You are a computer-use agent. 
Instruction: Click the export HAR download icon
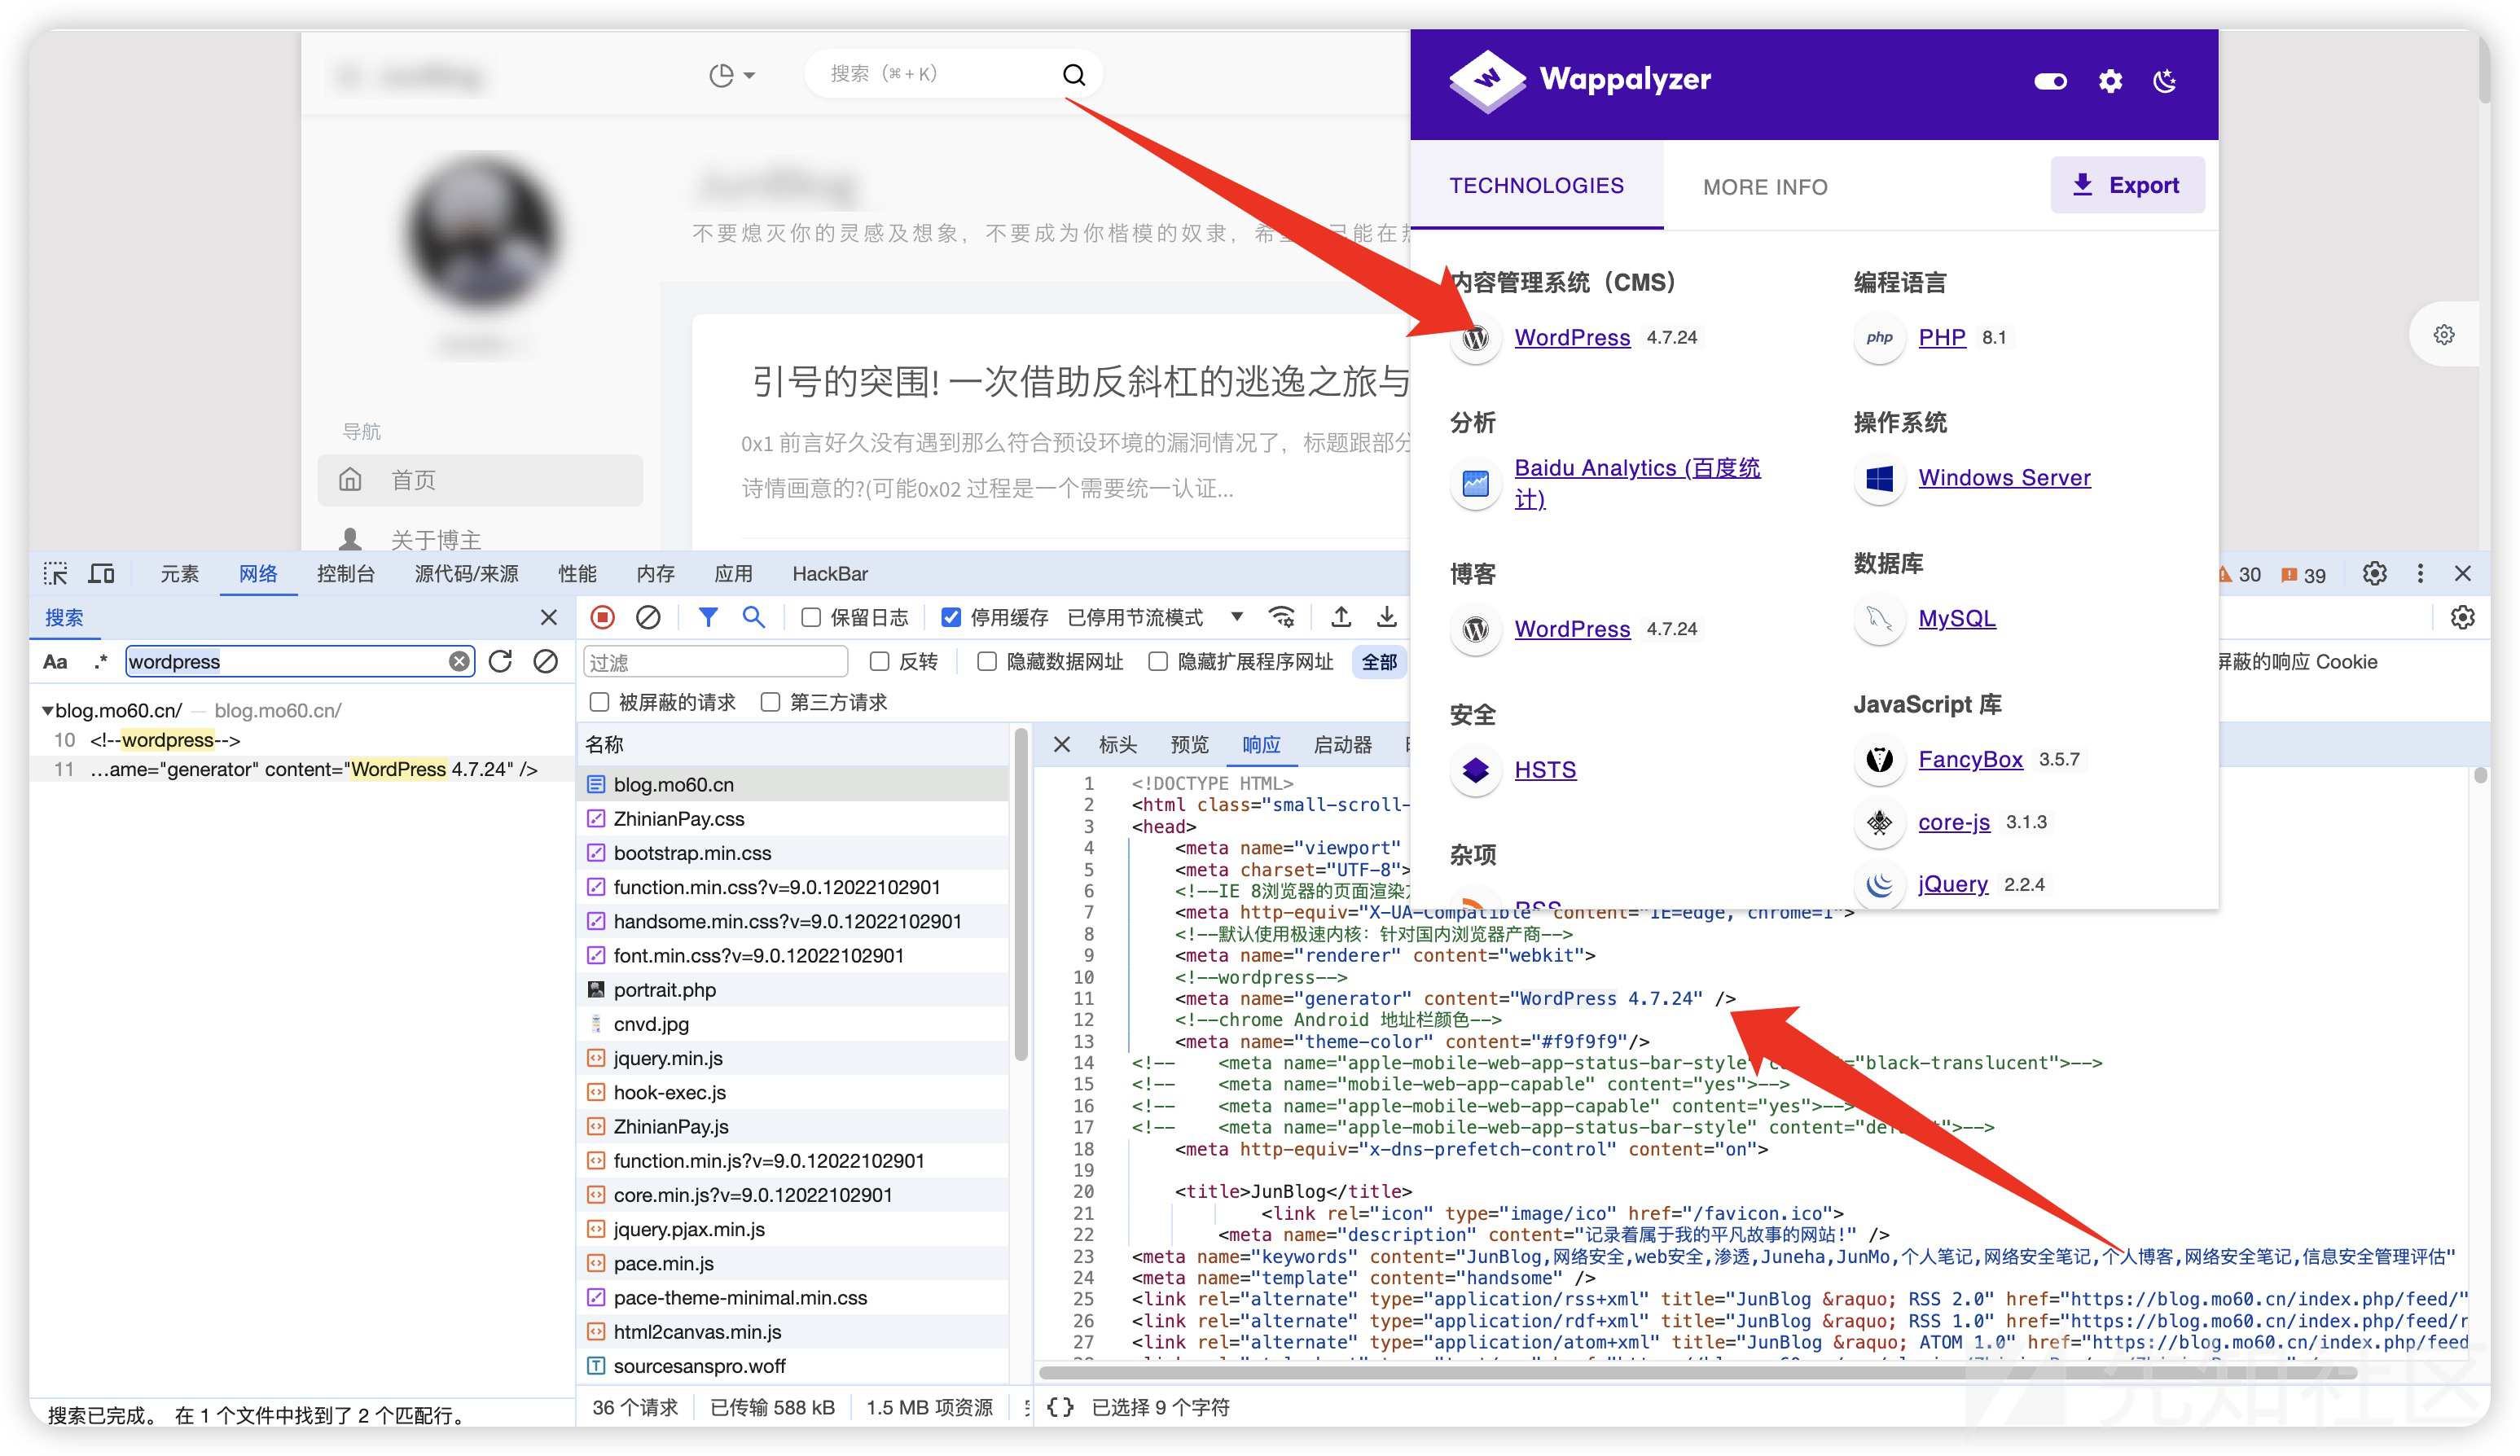(x=1387, y=617)
